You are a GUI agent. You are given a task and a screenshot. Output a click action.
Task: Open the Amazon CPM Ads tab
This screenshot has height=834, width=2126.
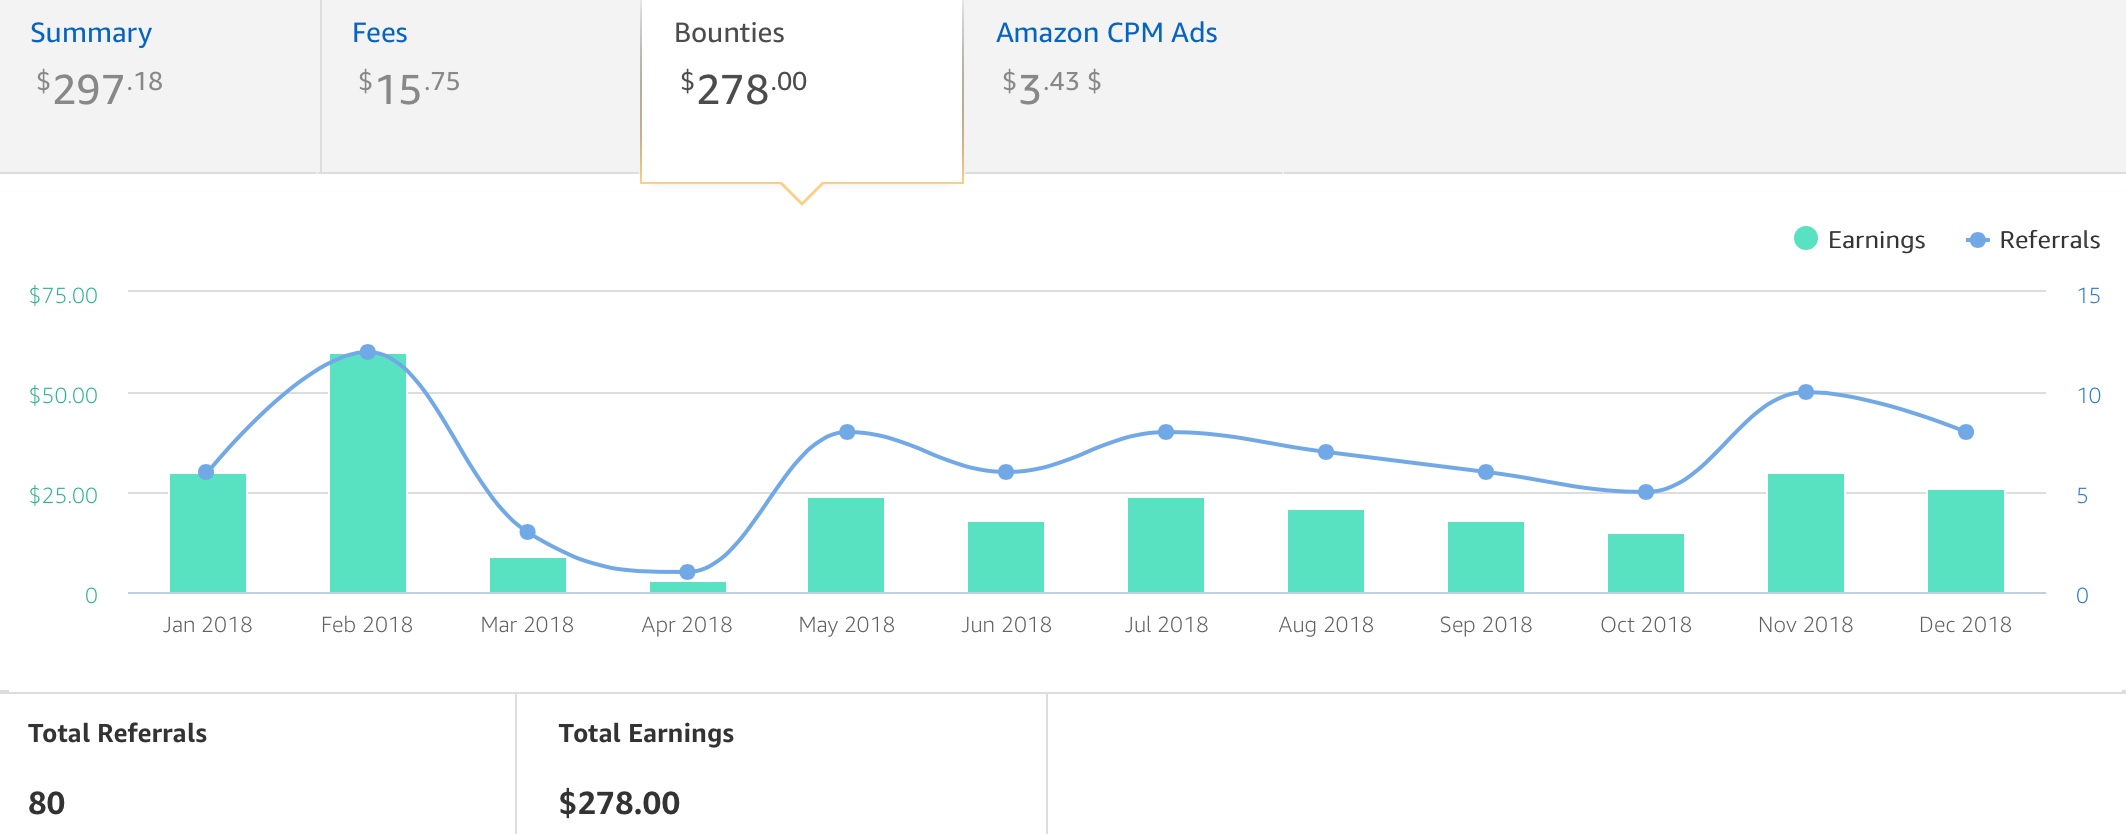[x=1106, y=33]
